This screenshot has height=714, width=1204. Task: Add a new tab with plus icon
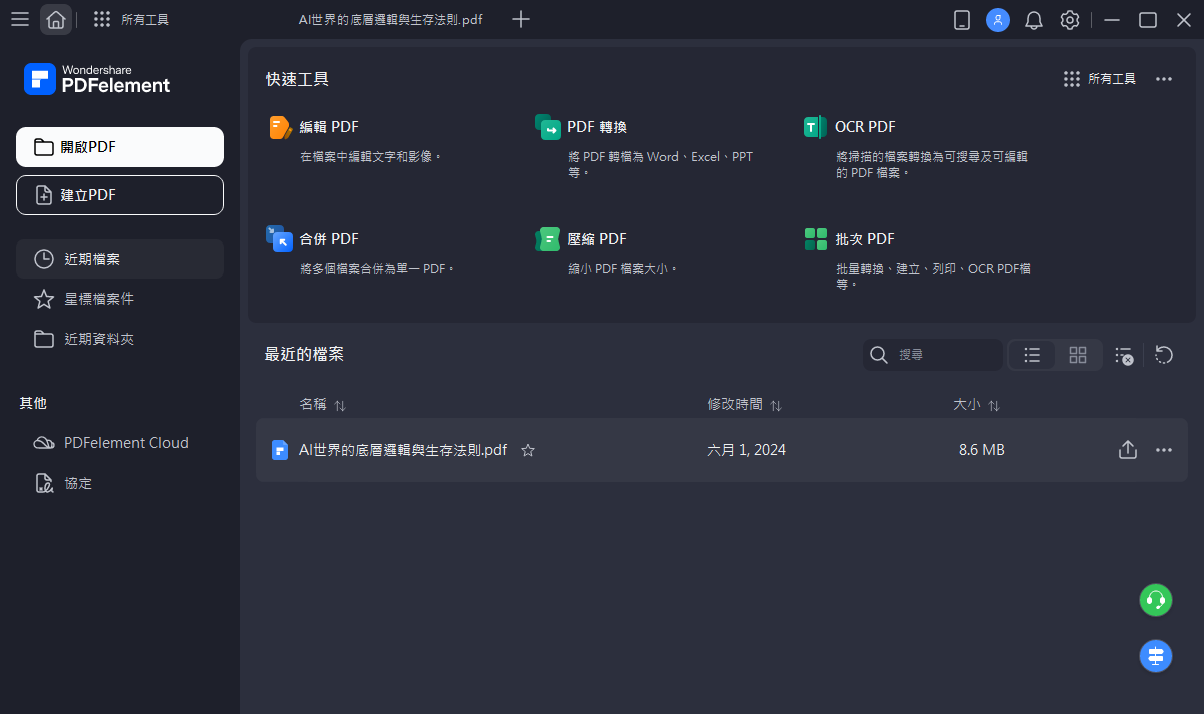click(520, 20)
